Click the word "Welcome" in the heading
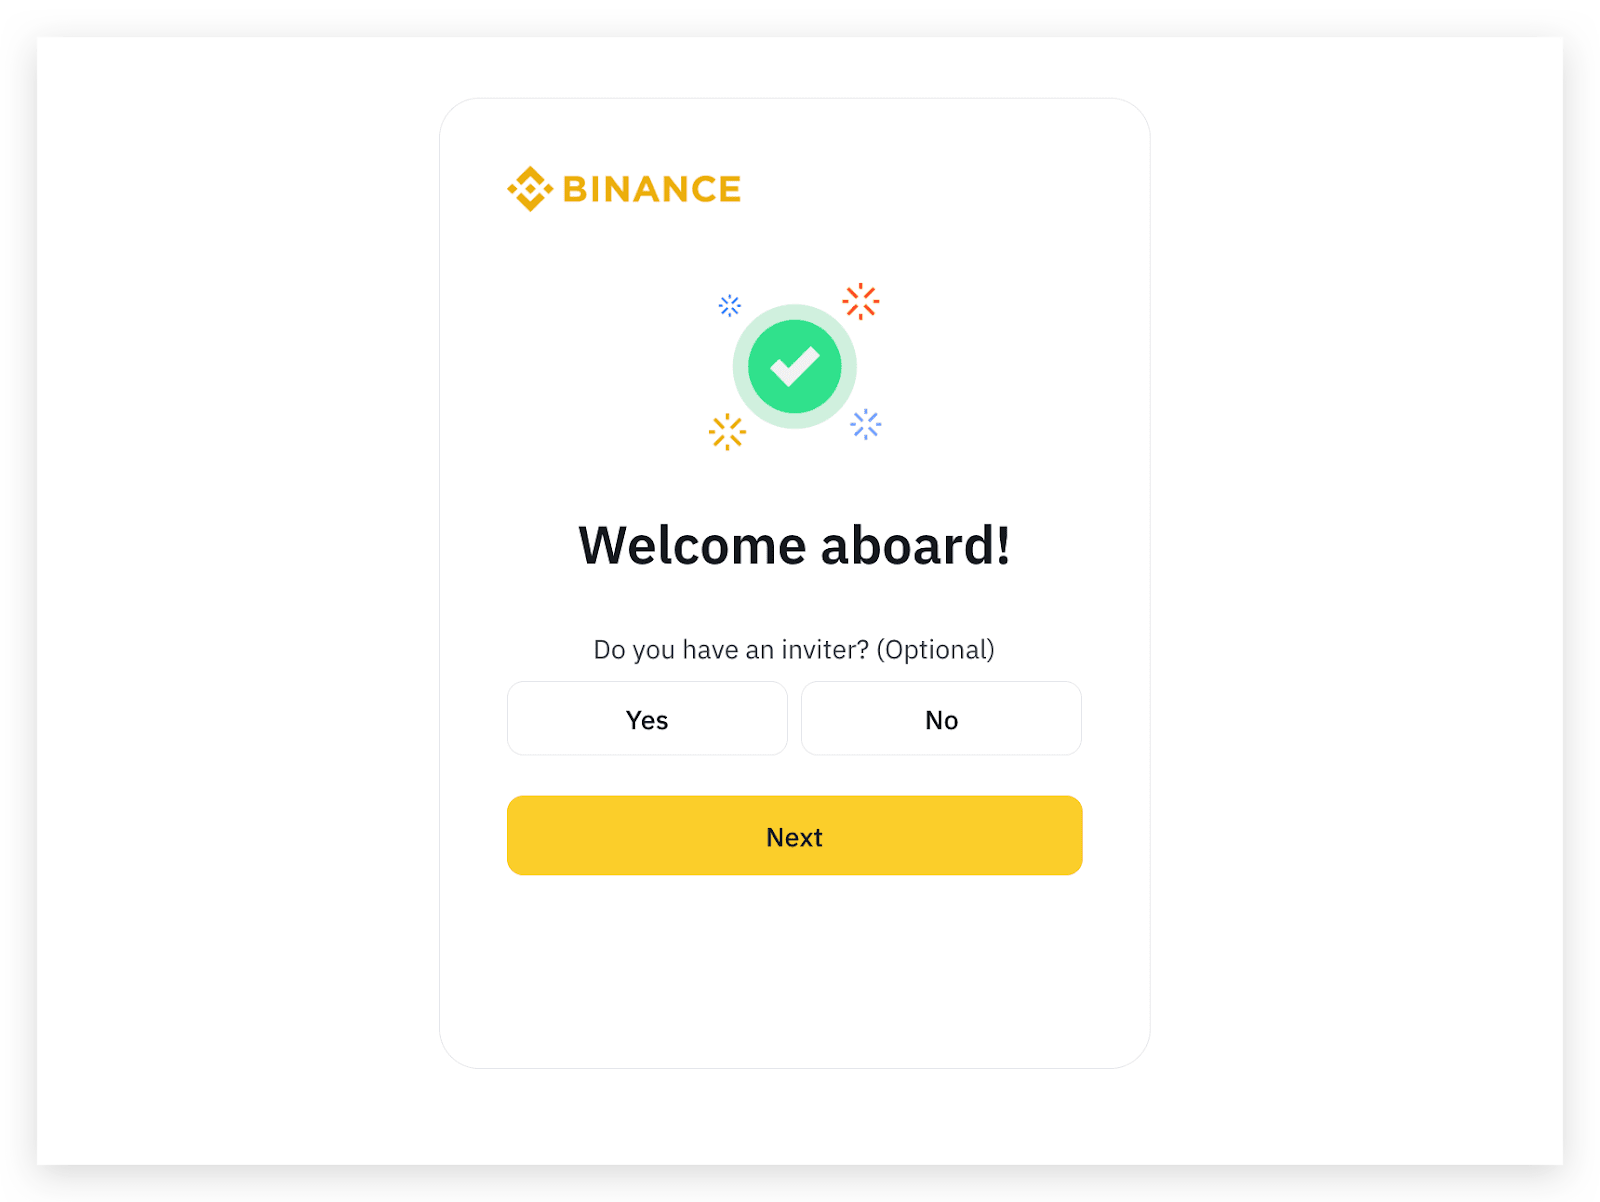Image resolution: width=1600 pixels, height=1202 pixels. [692, 546]
